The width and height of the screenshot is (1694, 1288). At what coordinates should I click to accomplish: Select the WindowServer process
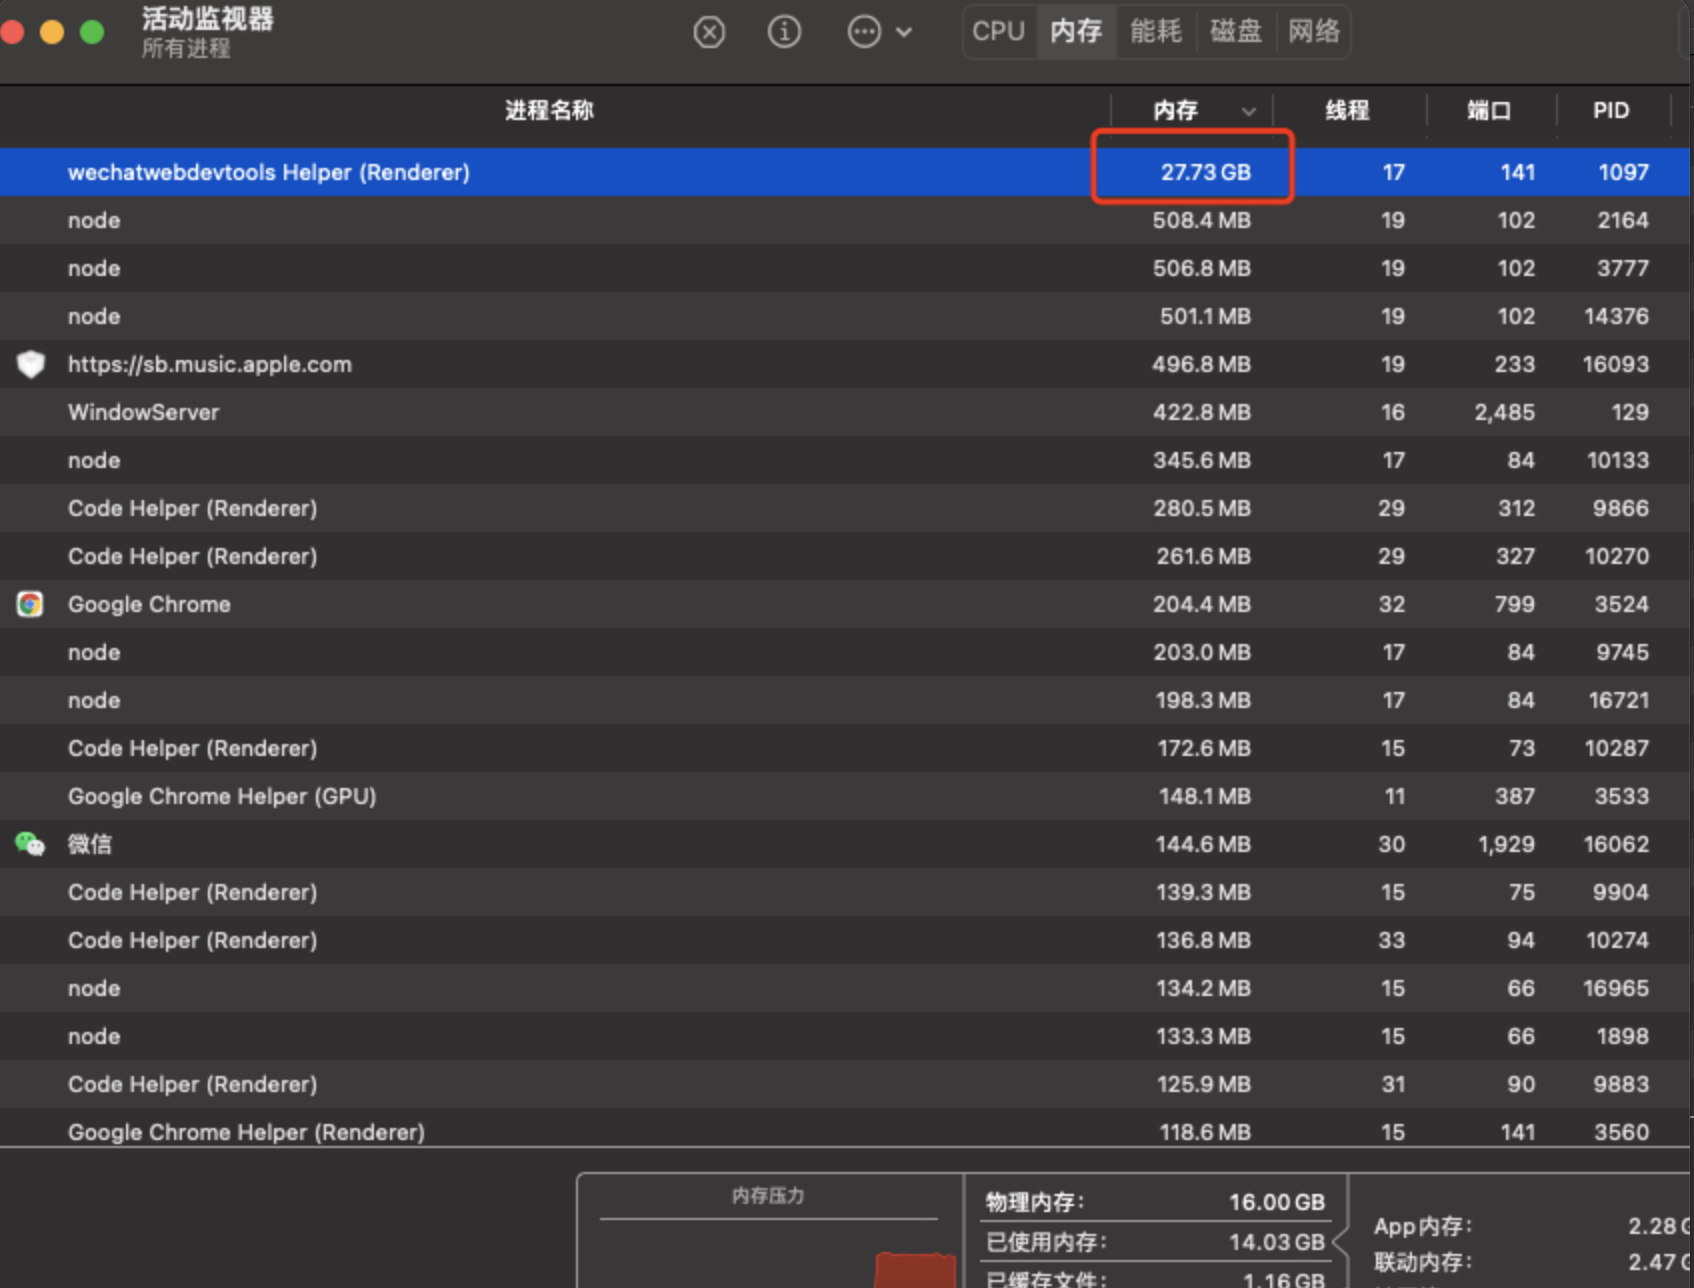(845, 412)
